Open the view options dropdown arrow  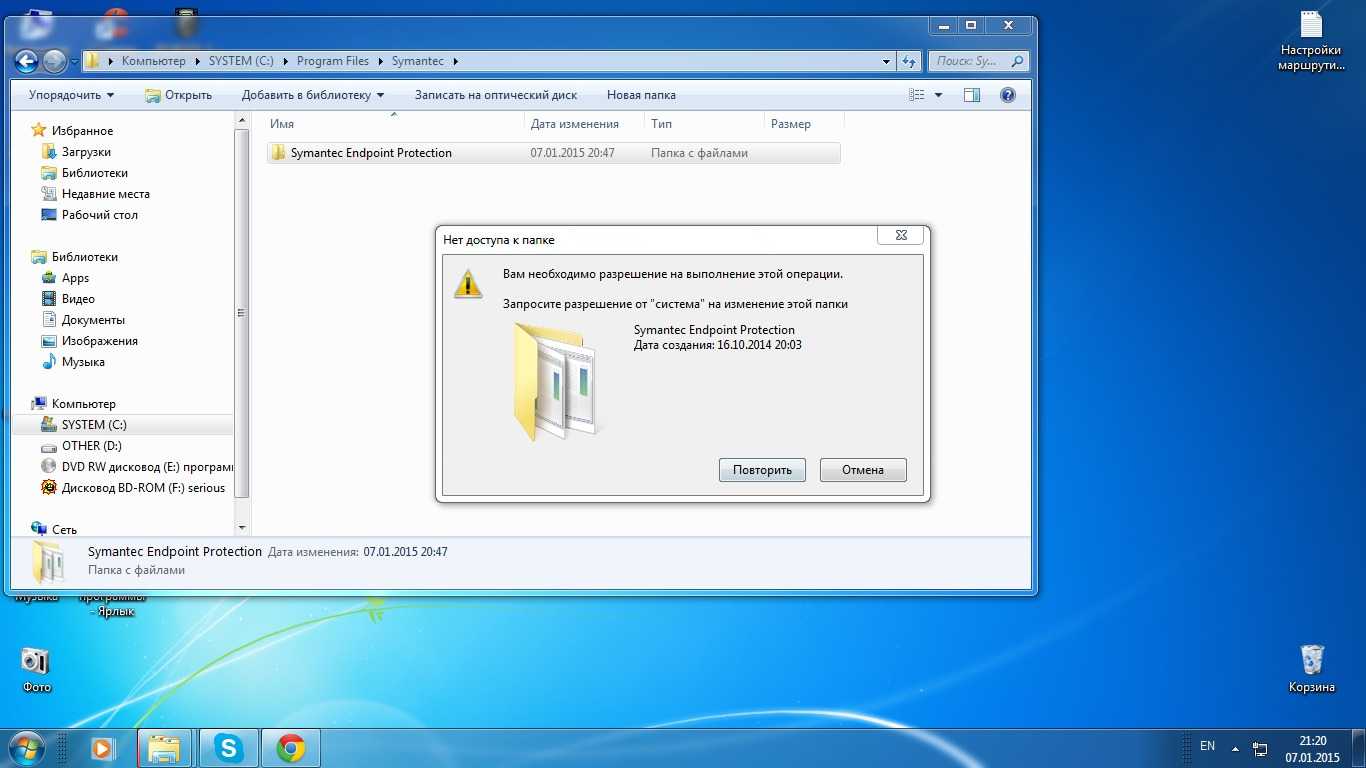coord(938,95)
